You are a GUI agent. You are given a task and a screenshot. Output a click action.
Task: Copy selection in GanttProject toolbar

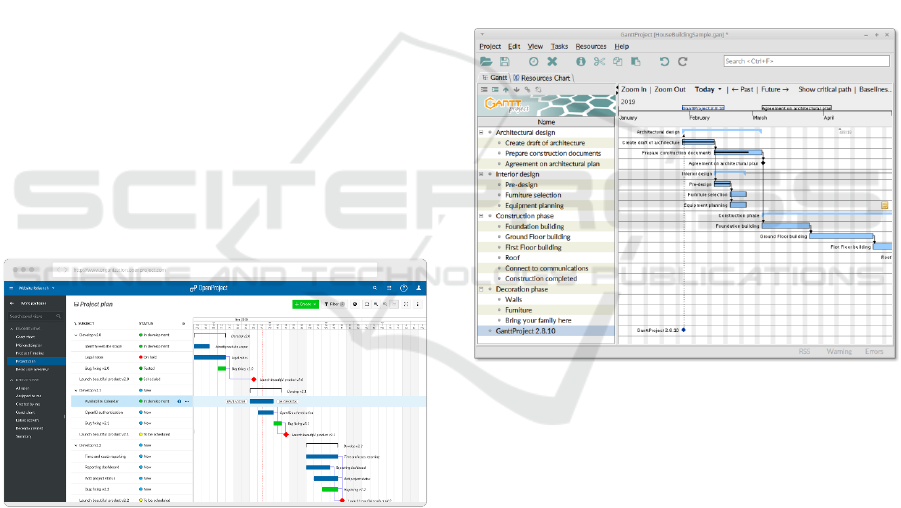618,61
